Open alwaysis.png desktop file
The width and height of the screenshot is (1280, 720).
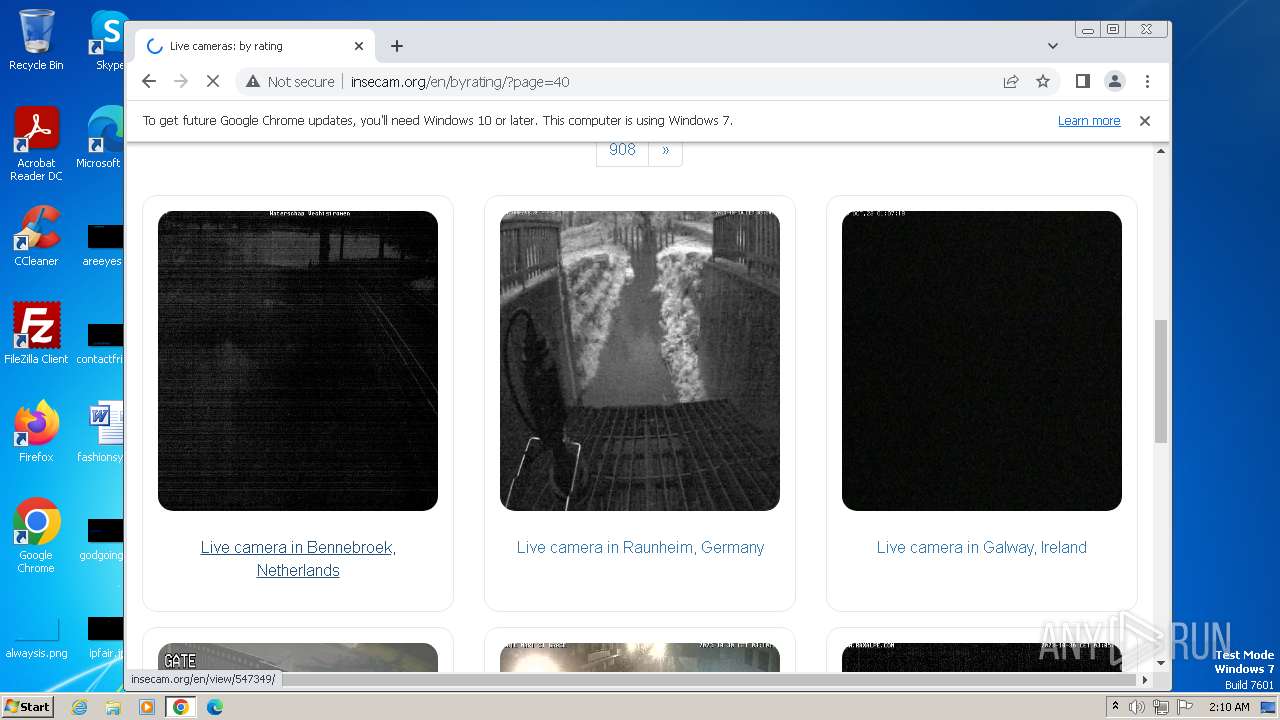pos(36,639)
